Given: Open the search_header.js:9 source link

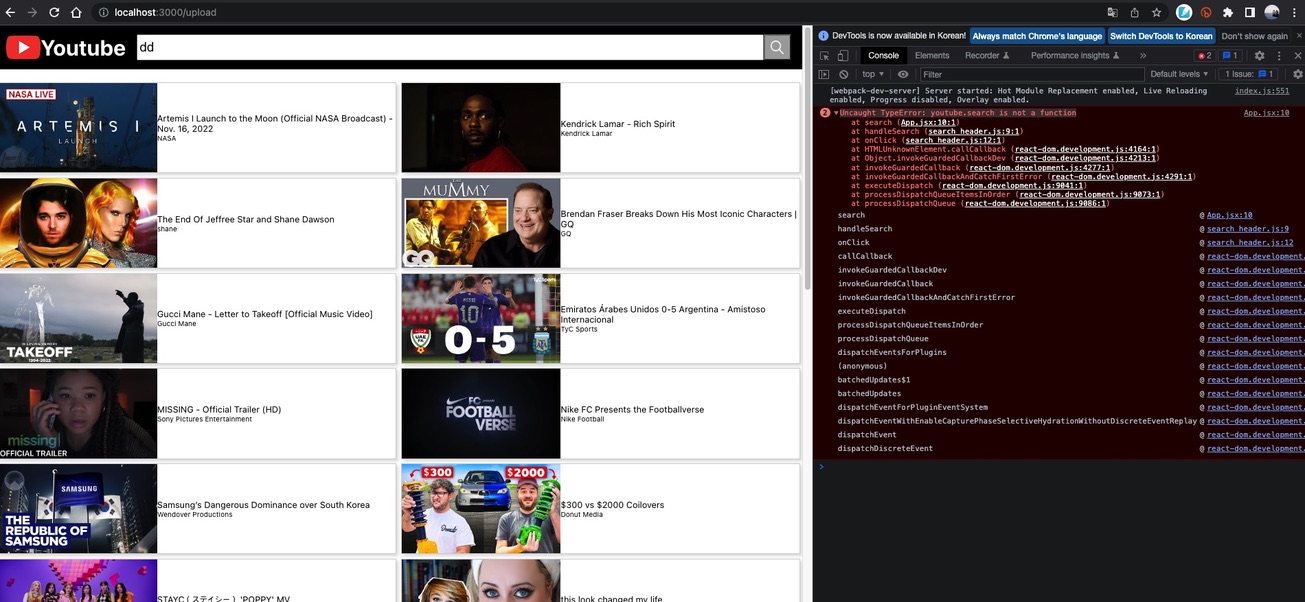Looking at the screenshot, I should click(x=1248, y=229).
